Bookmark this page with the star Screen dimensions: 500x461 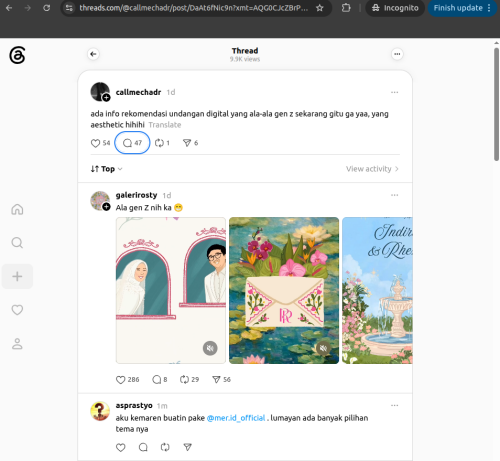click(320, 8)
